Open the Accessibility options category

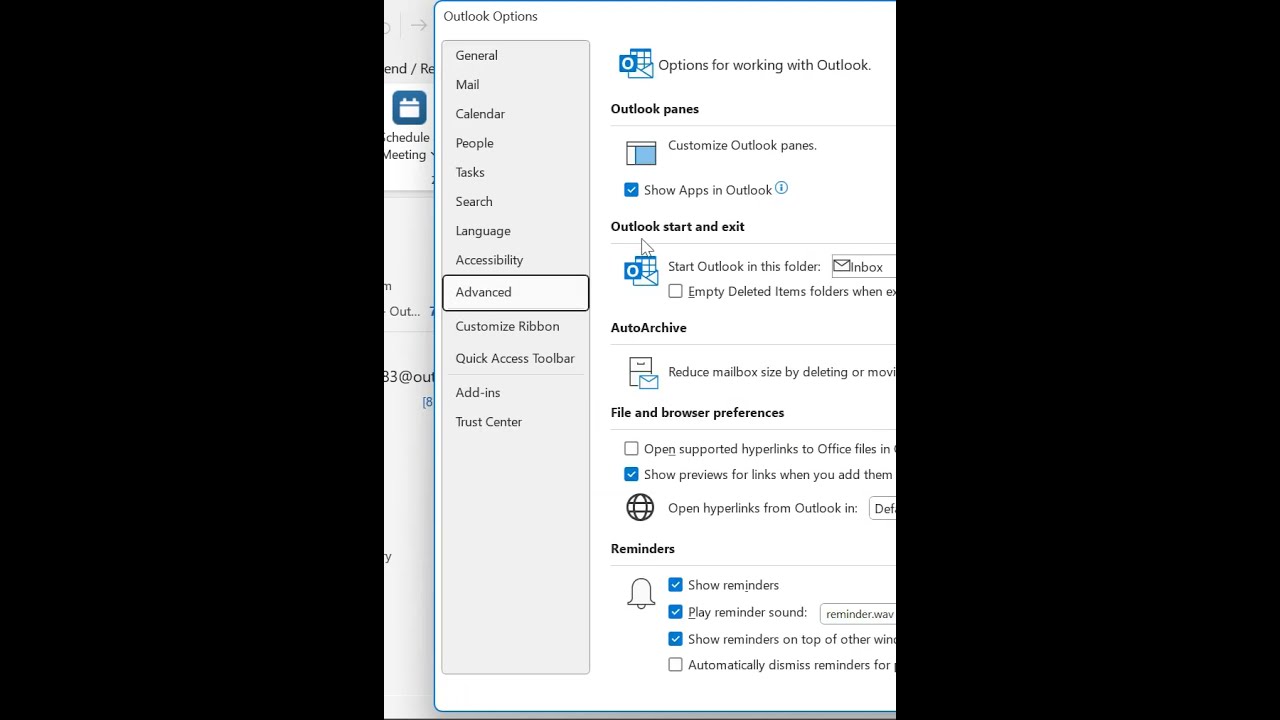click(516, 260)
